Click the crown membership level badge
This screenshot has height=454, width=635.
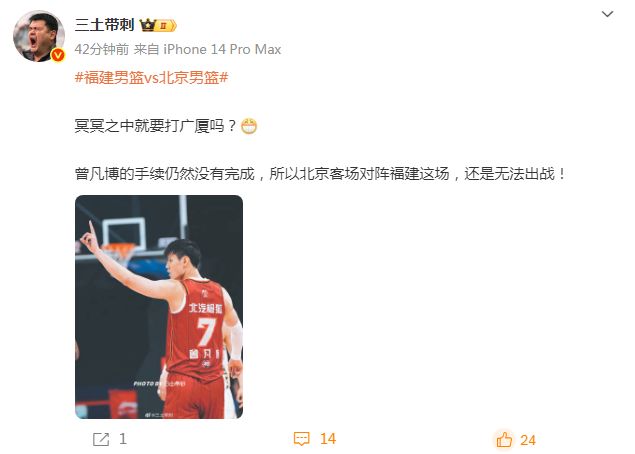[158, 26]
